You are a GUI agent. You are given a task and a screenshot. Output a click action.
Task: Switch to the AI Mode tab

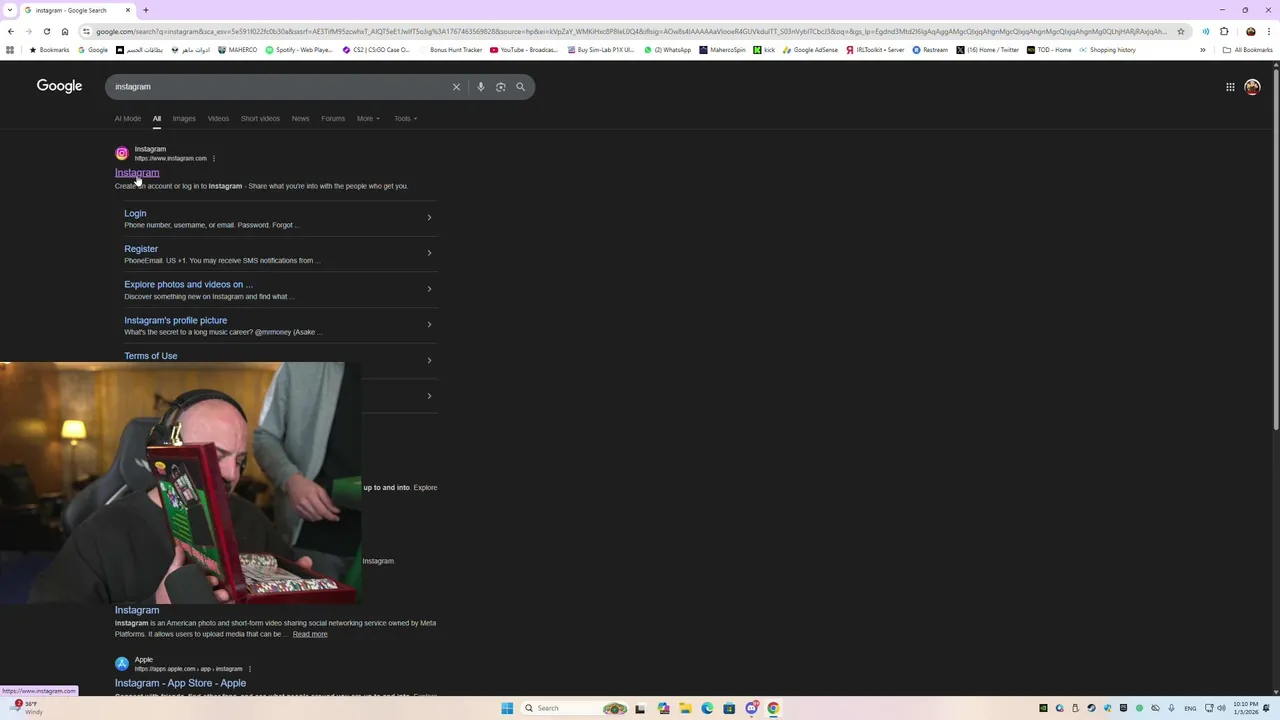[x=127, y=118]
